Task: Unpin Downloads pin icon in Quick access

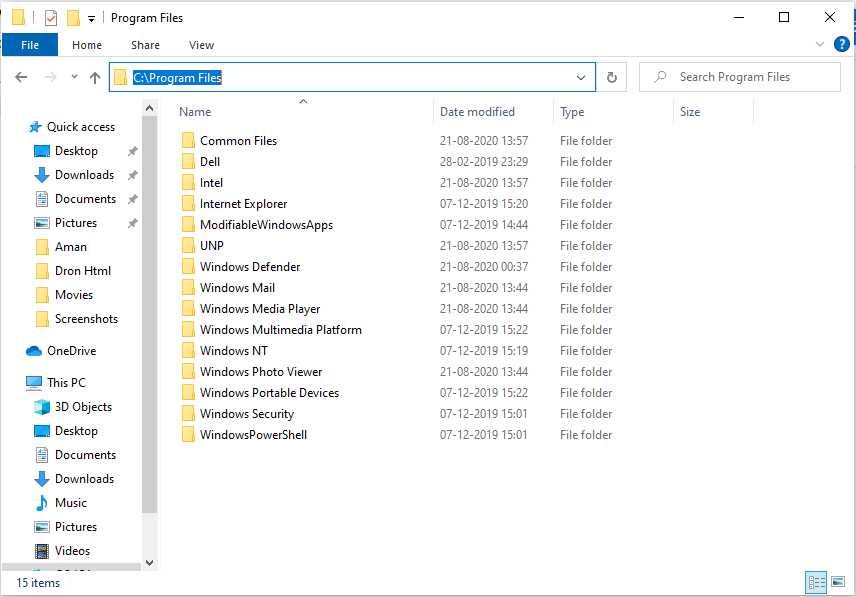Action: coord(132,175)
